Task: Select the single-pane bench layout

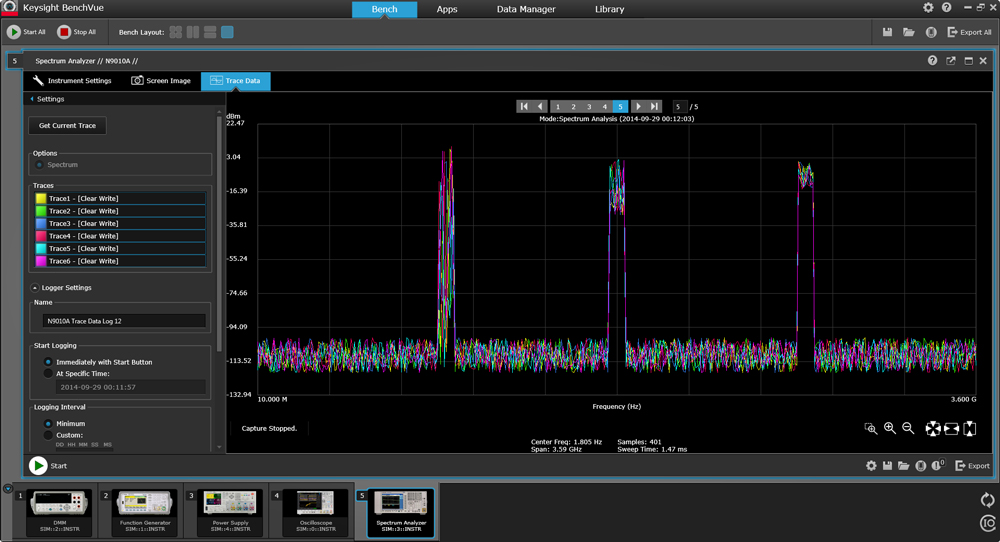Action: point(227,33)
